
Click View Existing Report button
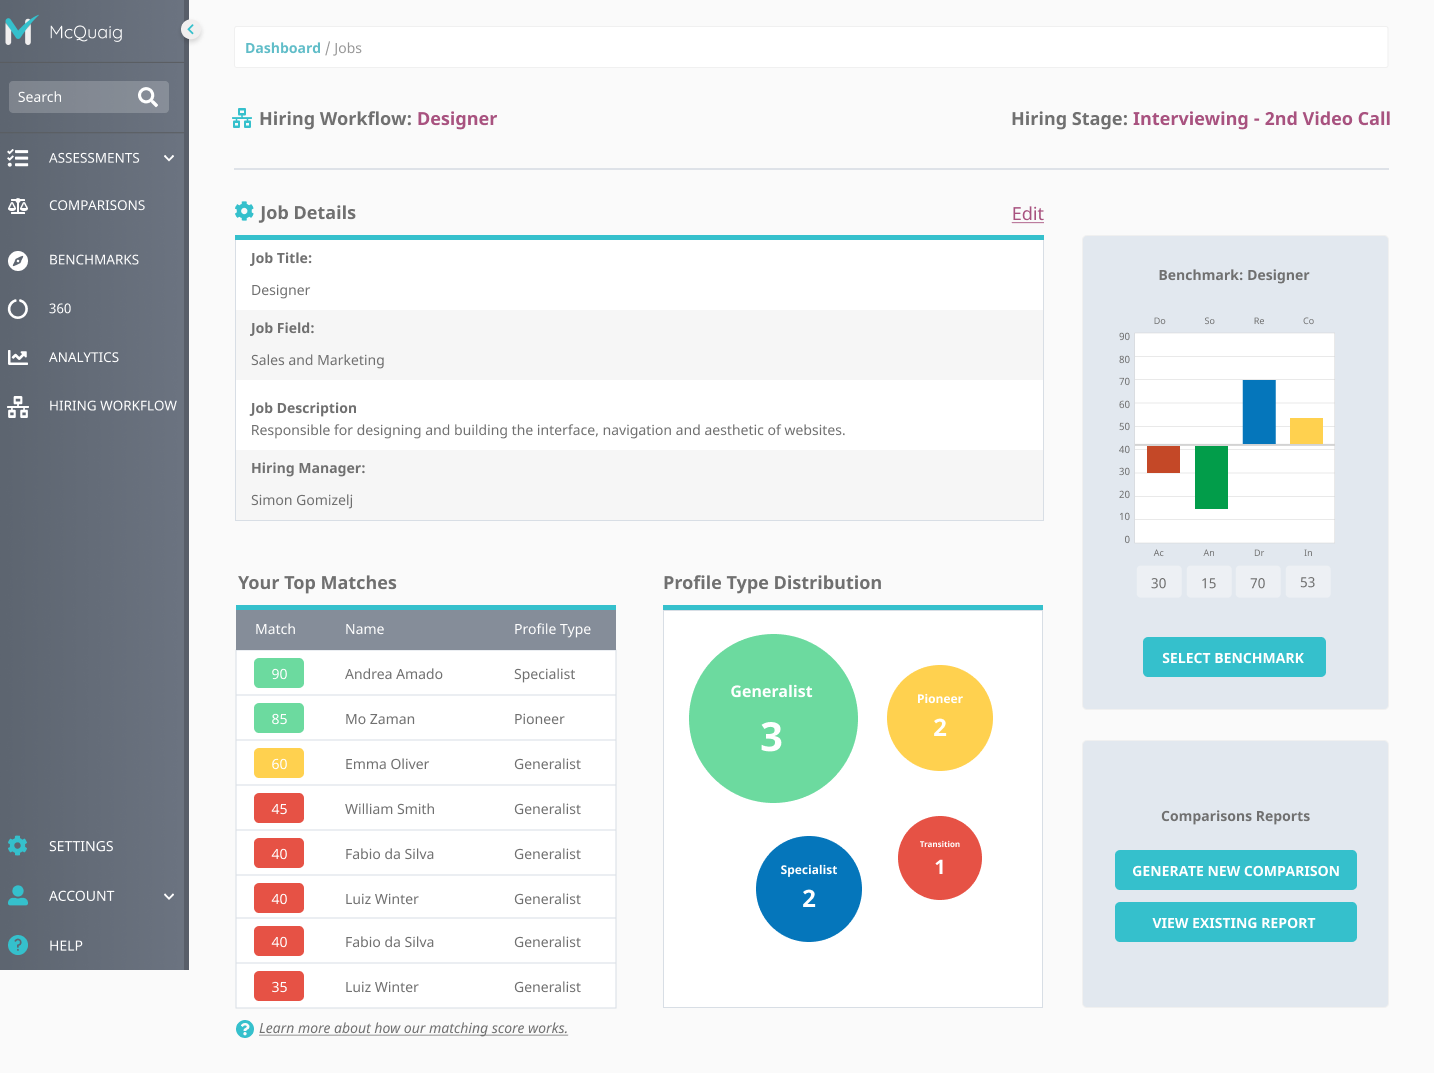point(1236,922)
